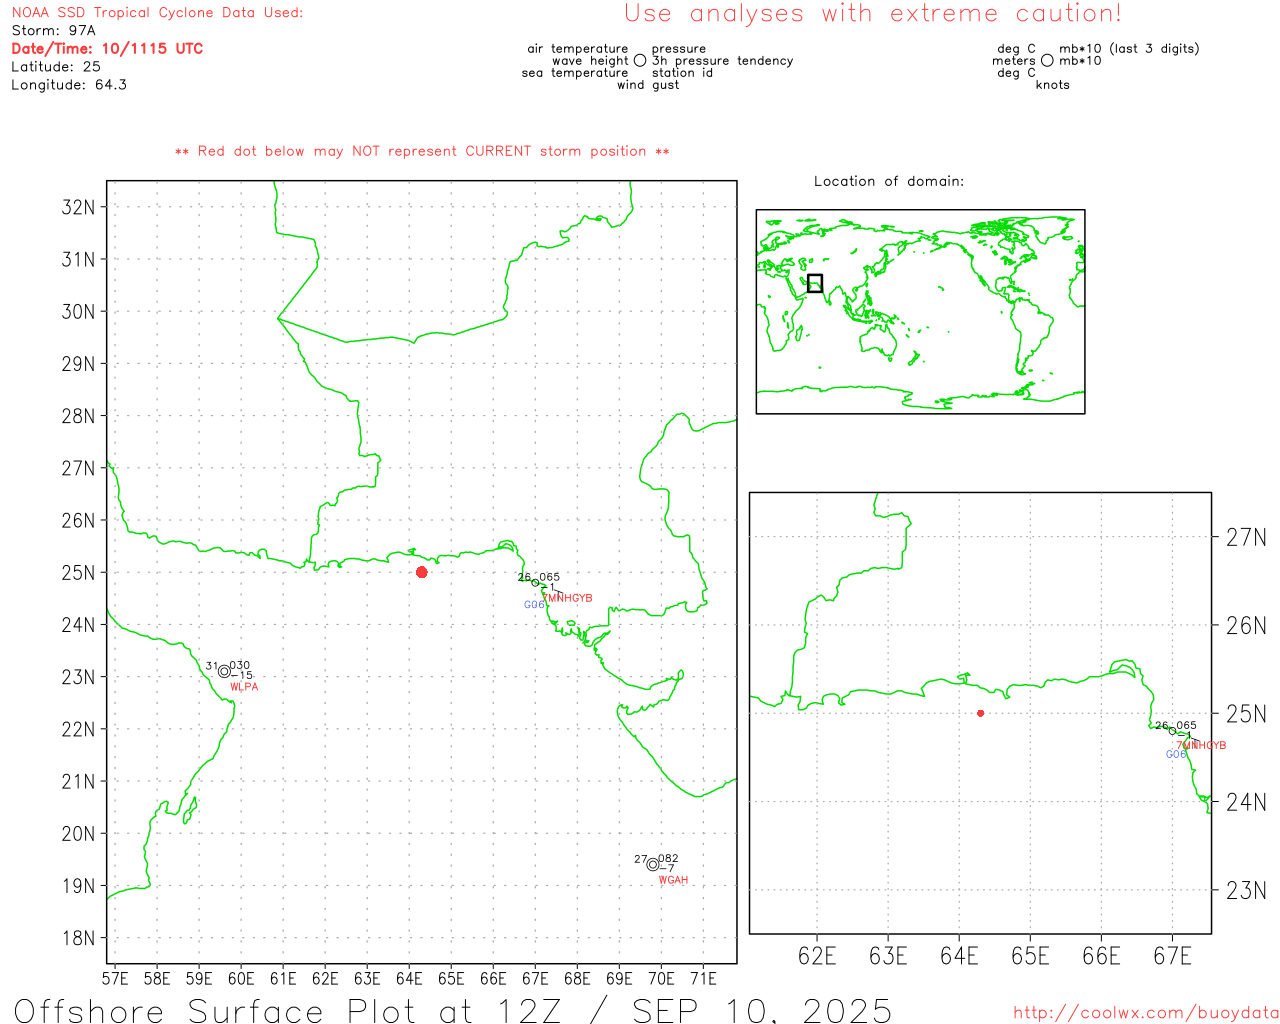This screenshot has width=1280, height=1024.
Task: Click the 71E longitude axis label
Action: click(x=703, y=978)
